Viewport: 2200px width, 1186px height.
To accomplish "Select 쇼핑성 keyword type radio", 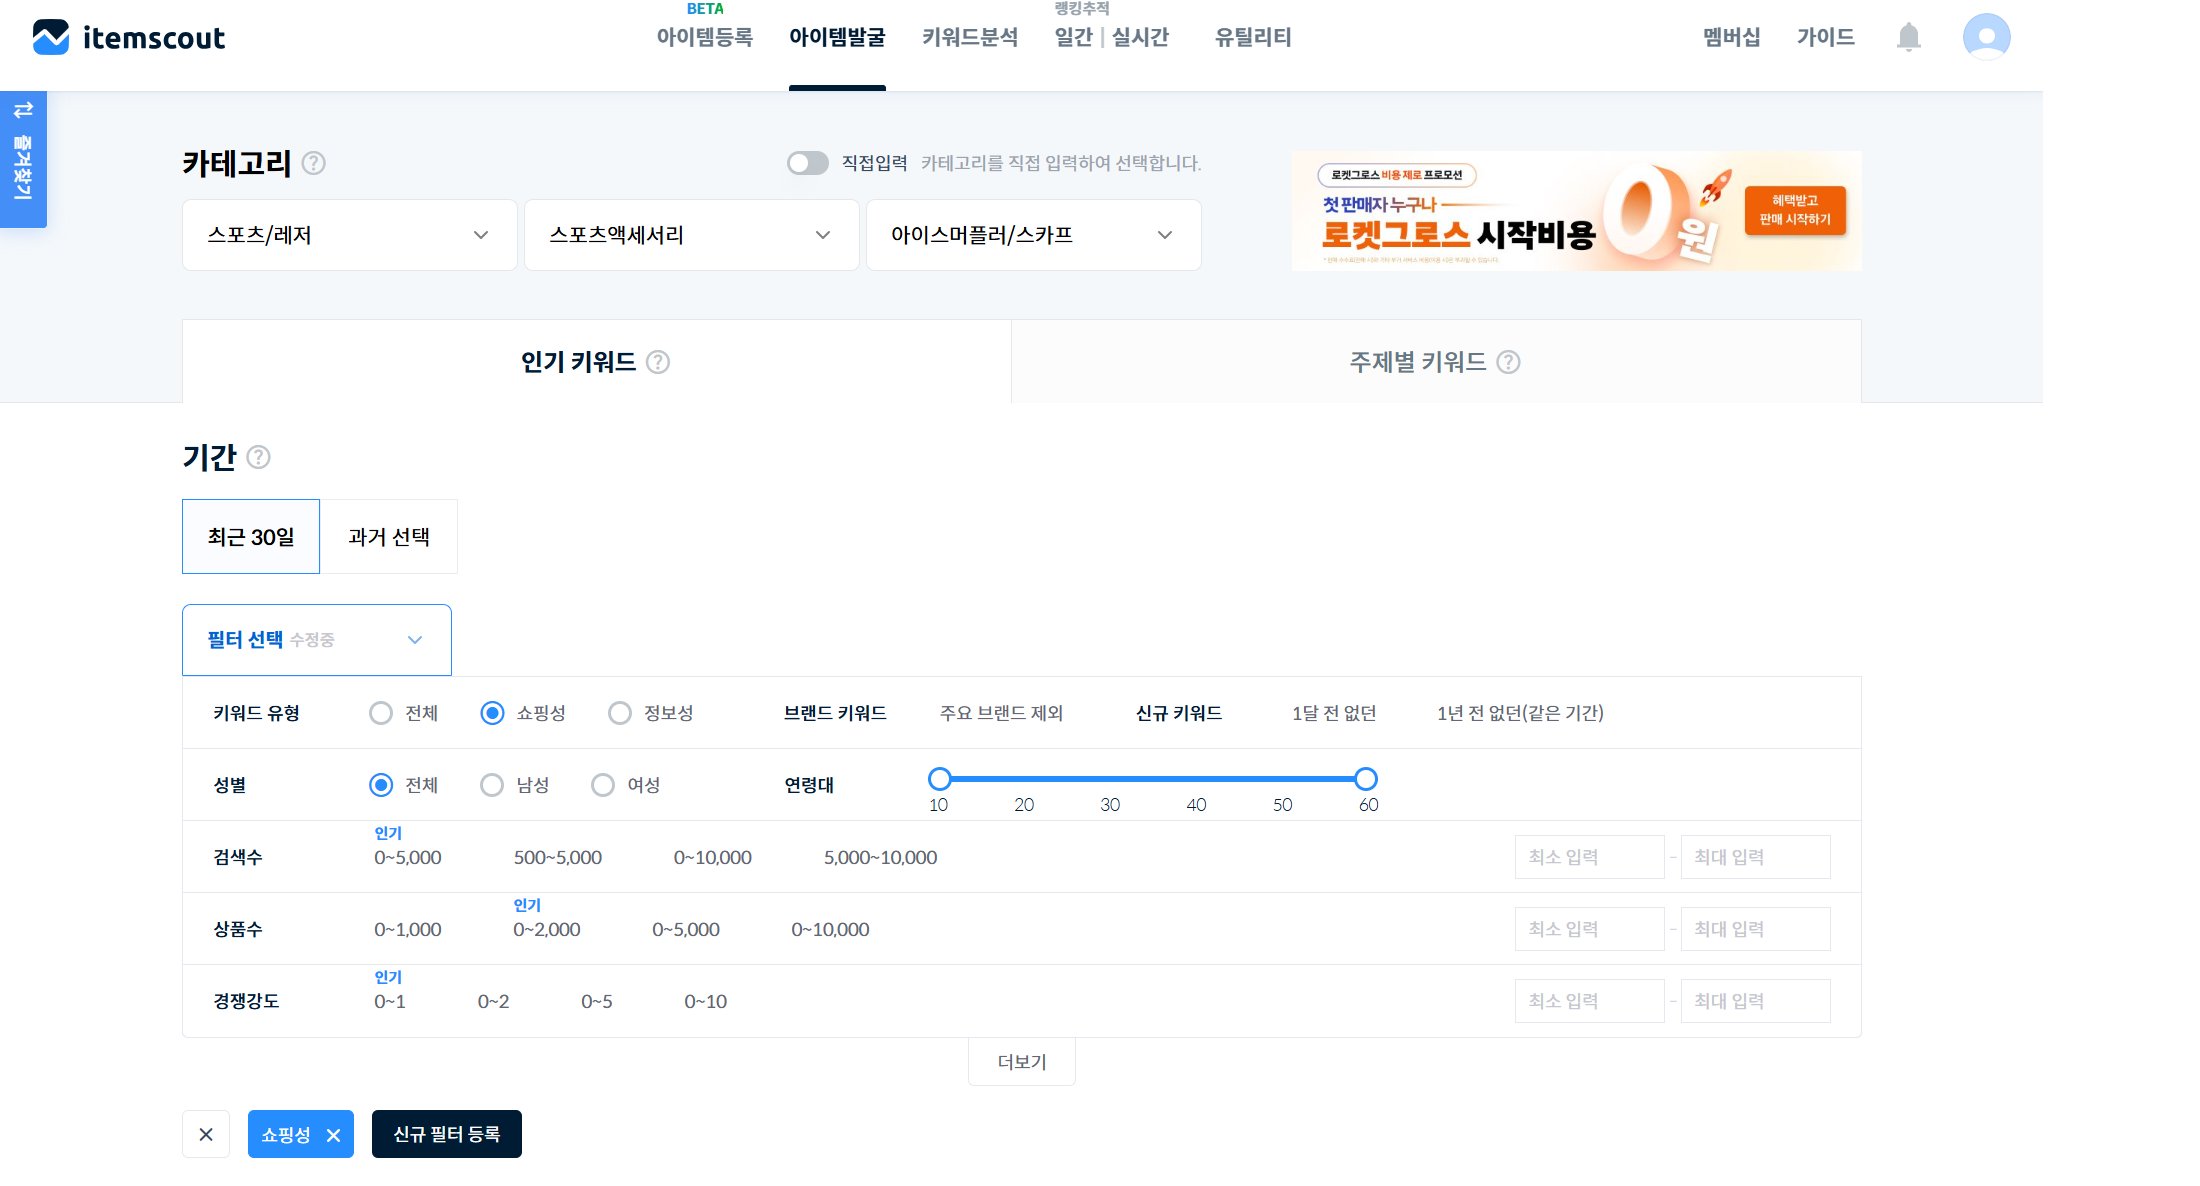I will (x=492, y=713).
